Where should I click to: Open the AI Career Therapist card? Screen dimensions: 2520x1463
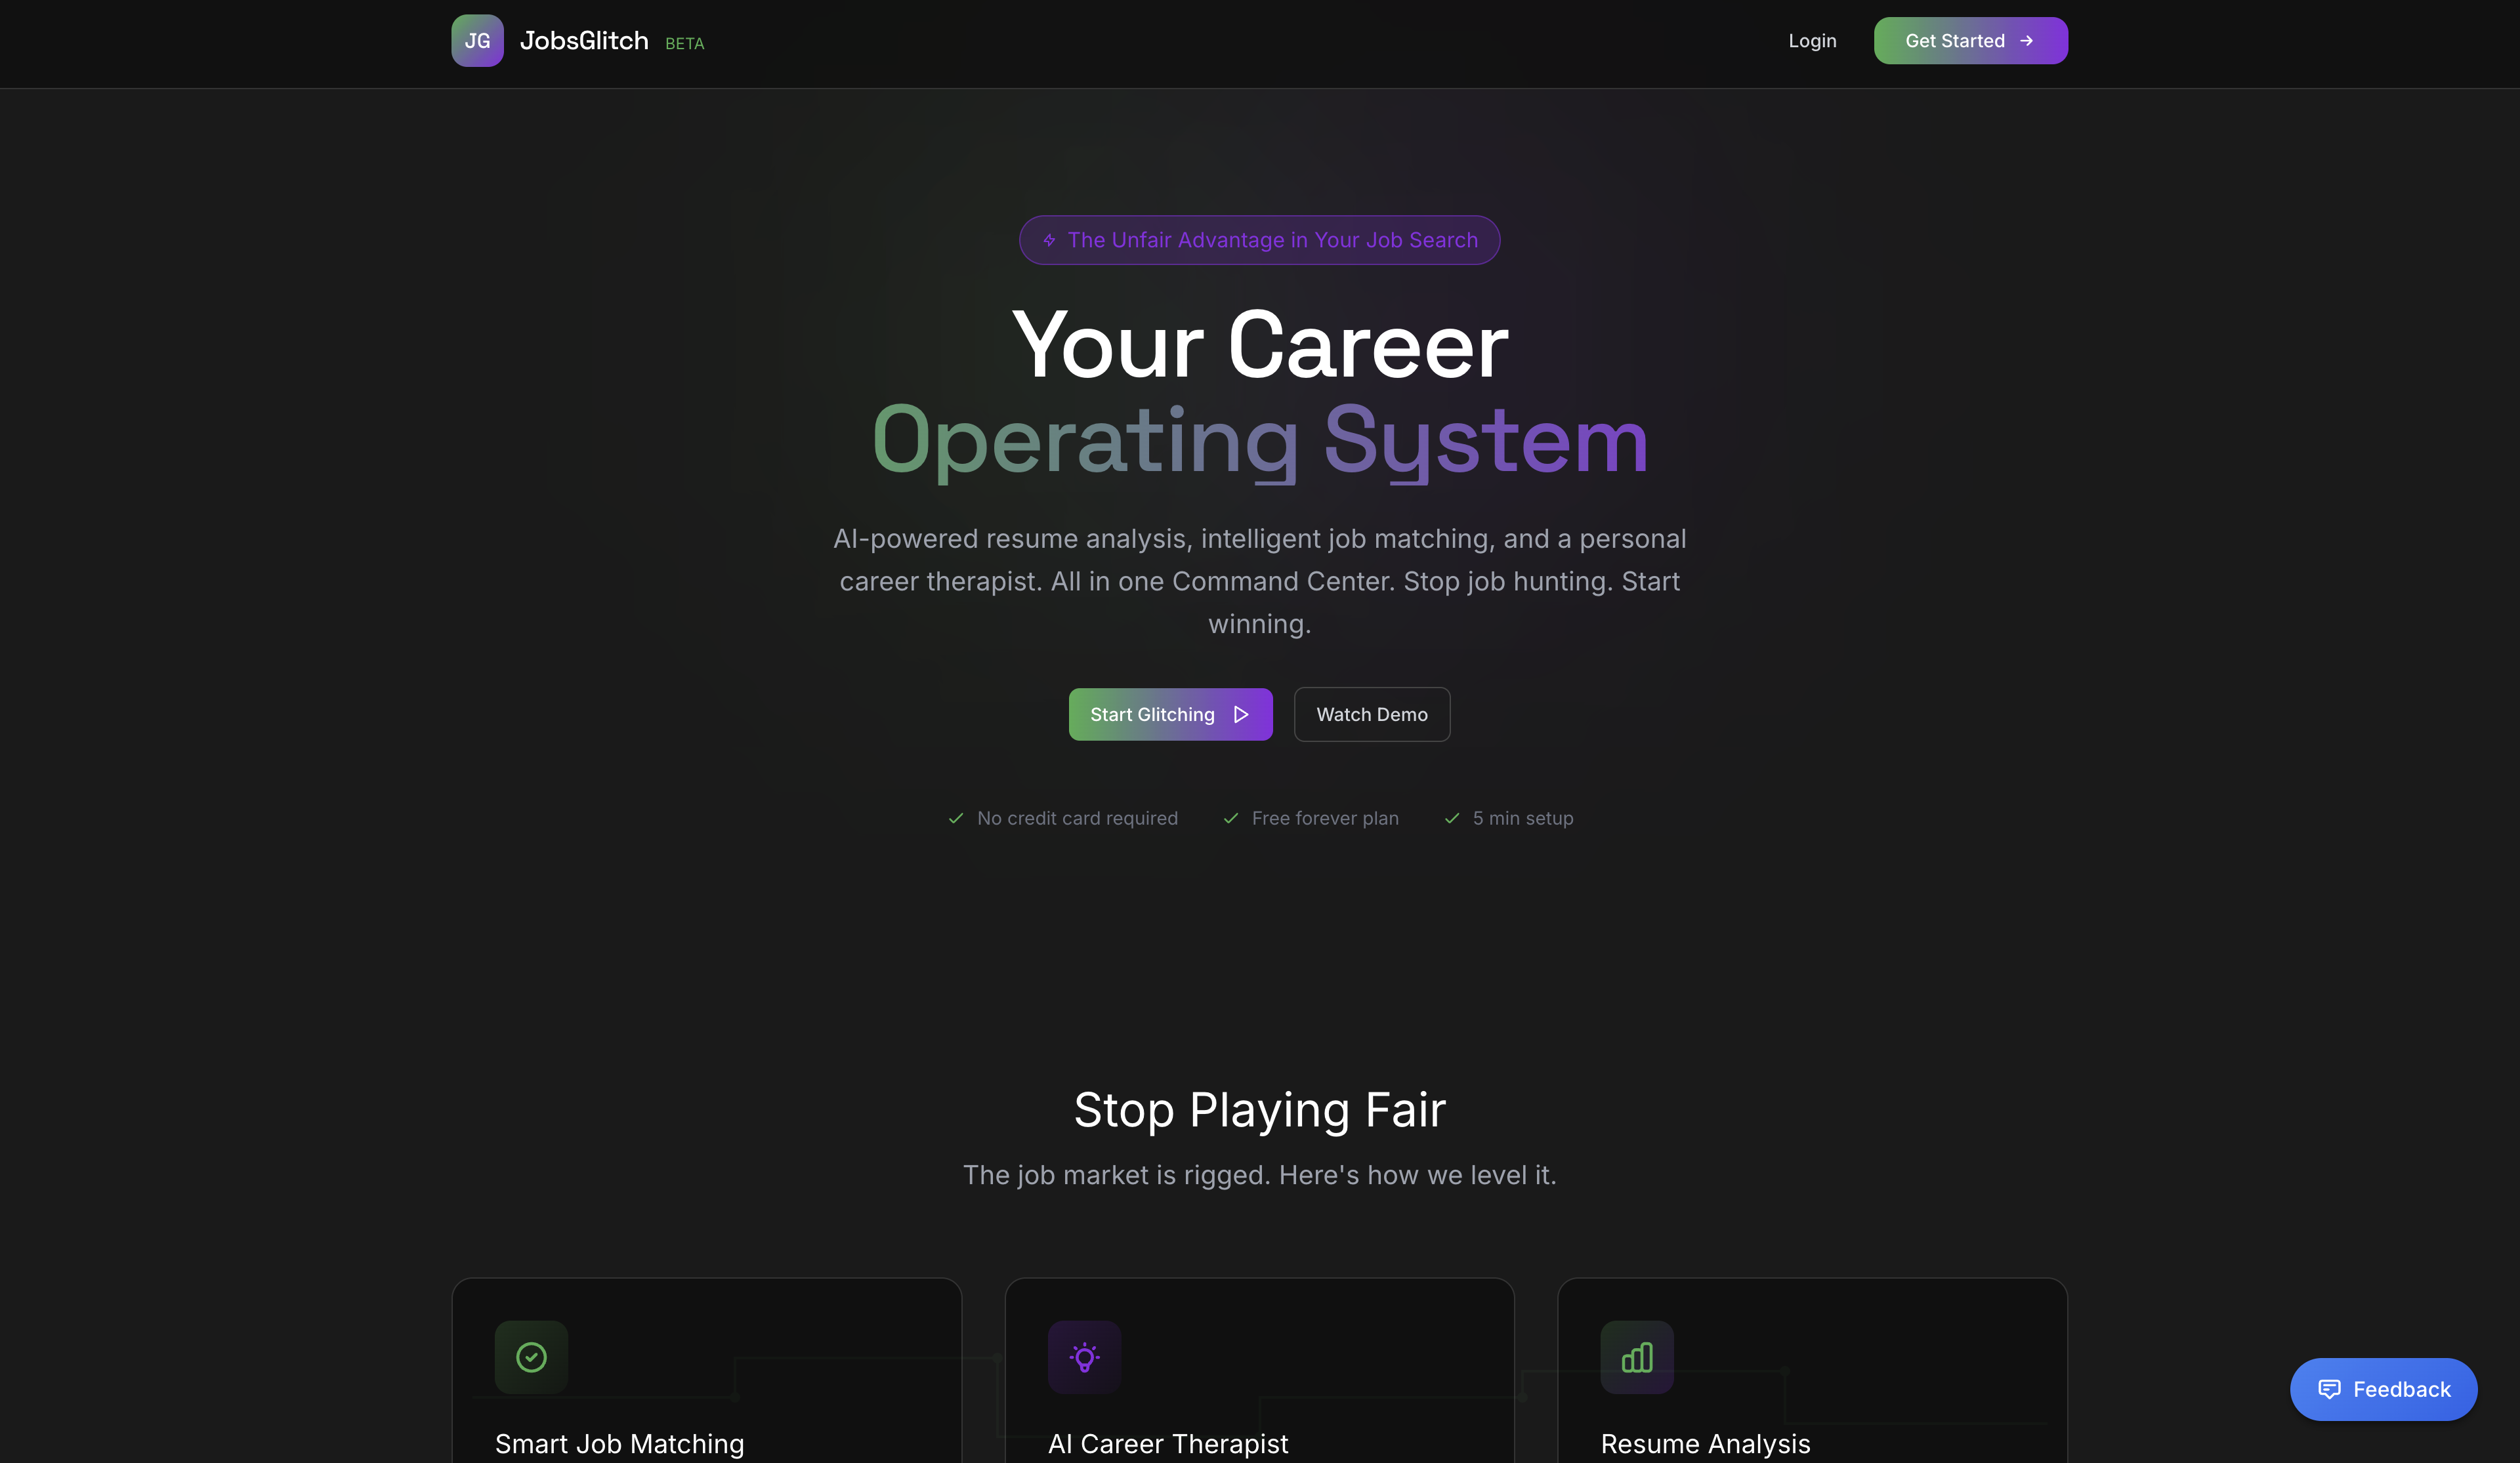tap(1259, 1390)
